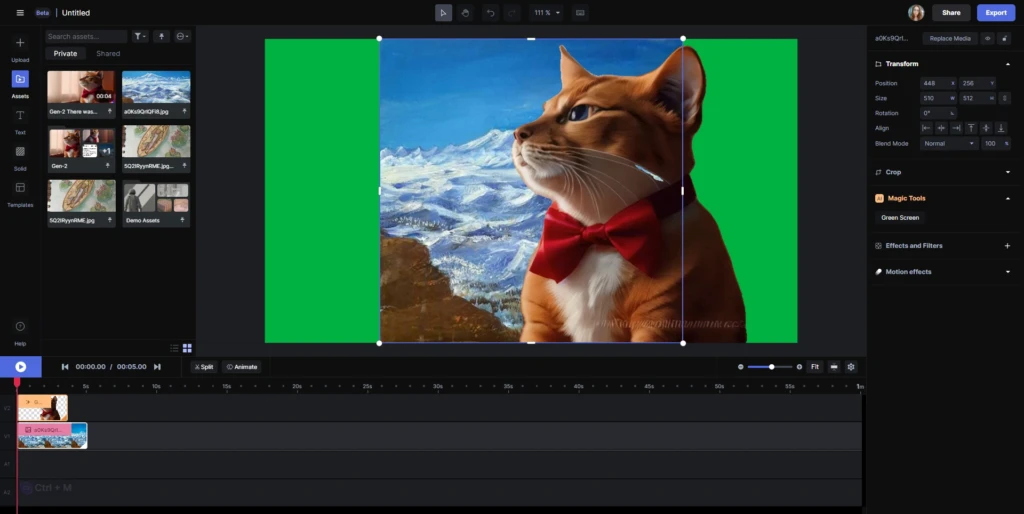1024x514 pixels.
Task: Jump to the timeline end
Action: click(157, 367)
